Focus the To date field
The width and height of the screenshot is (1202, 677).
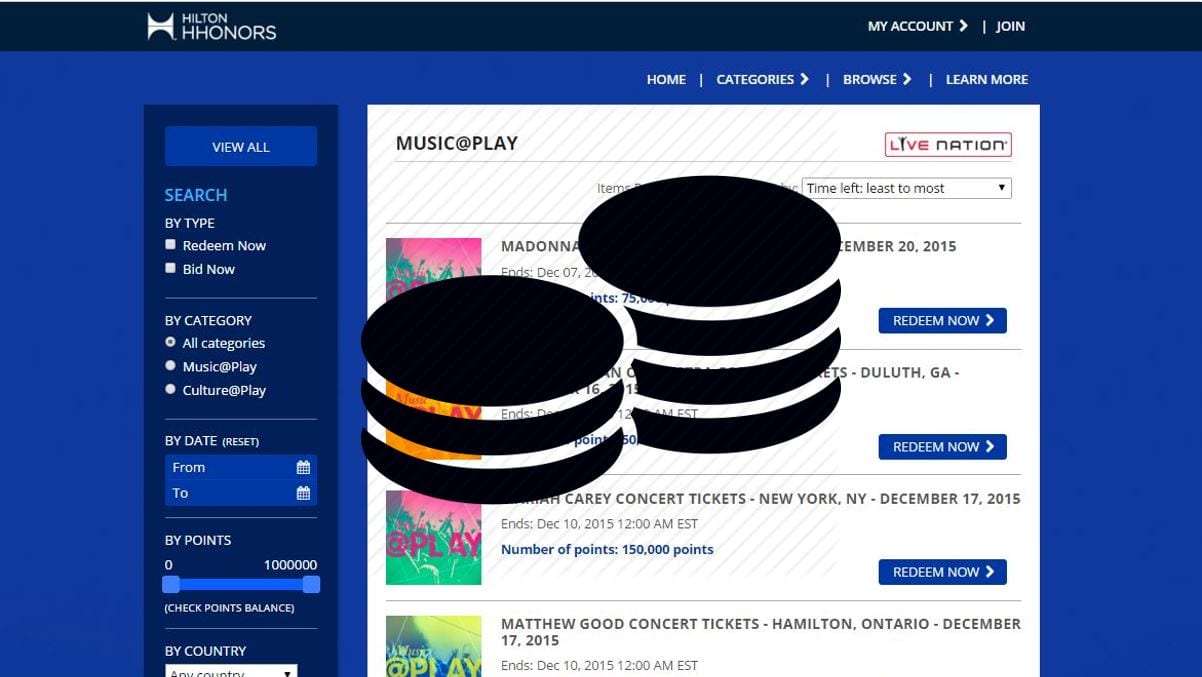[241, 493]
